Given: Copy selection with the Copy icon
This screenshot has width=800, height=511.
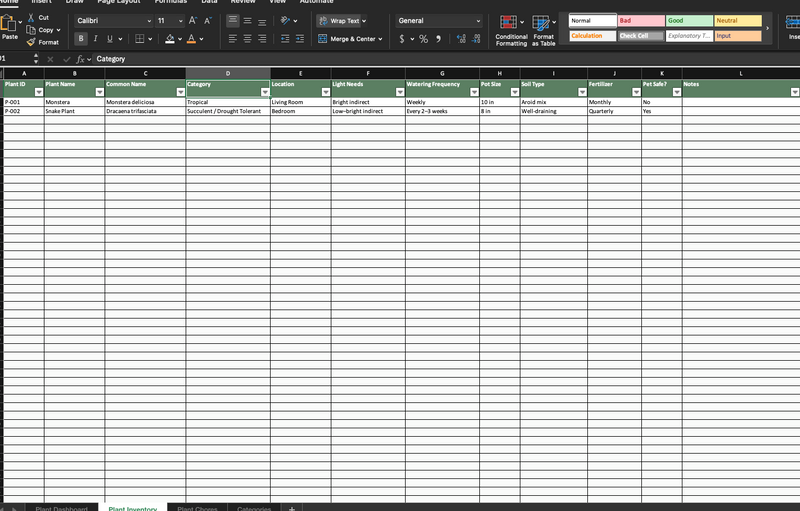Looking at the screenshot, I should [31, 30].
